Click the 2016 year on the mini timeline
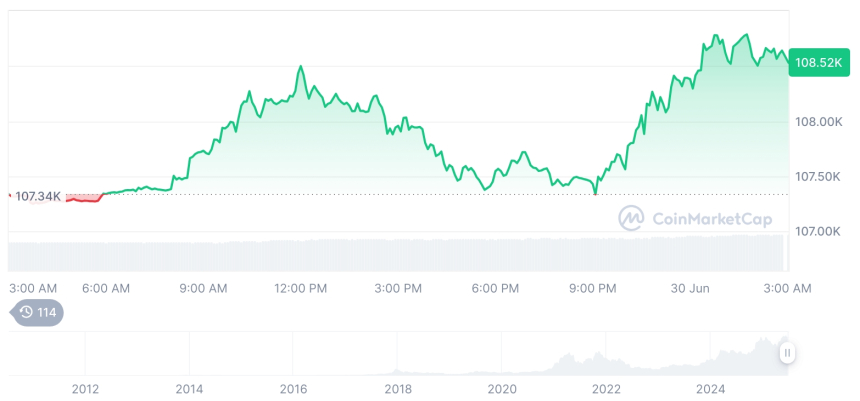Viewport: 860px width, 401px height. click(293, 388)
